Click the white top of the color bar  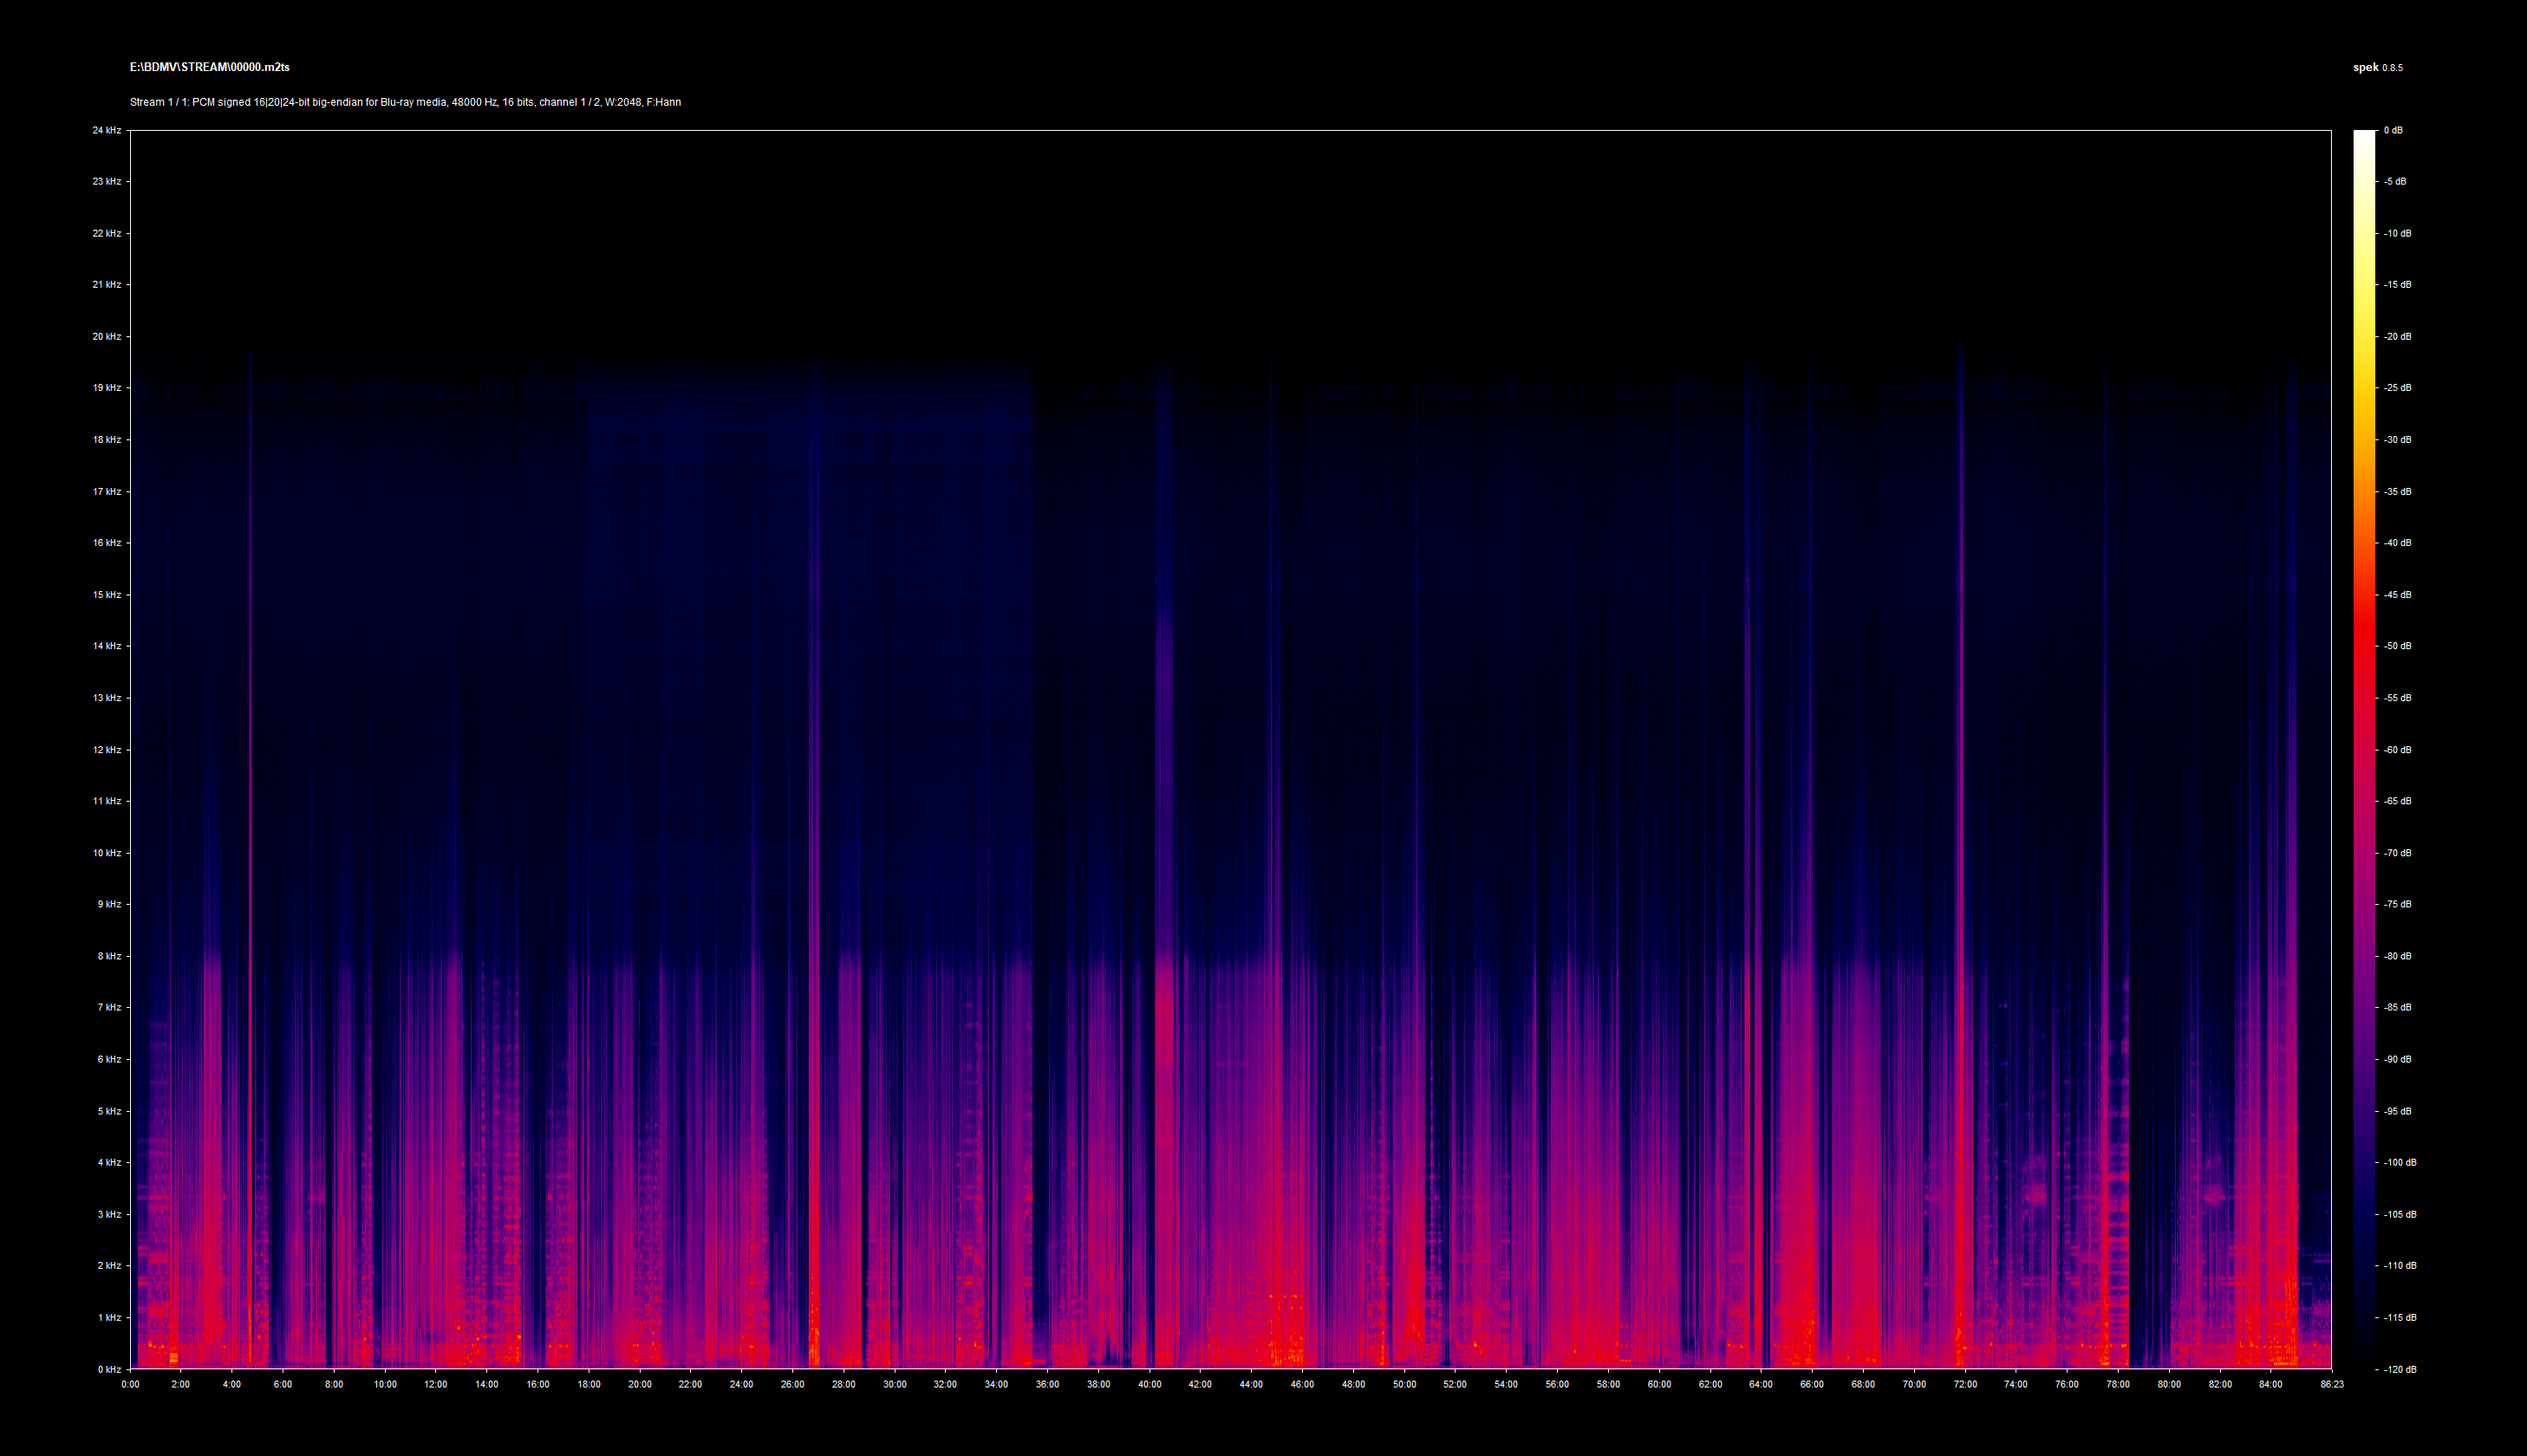coord(2363,137)
